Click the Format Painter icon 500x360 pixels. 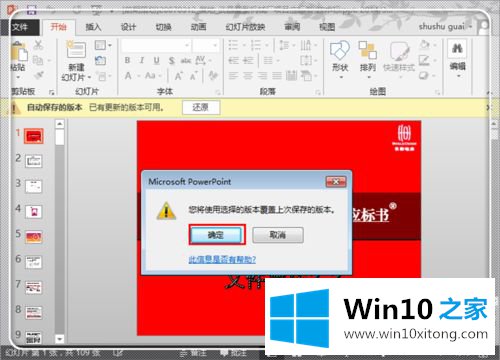pyautogui.click(x=38, y=75)
